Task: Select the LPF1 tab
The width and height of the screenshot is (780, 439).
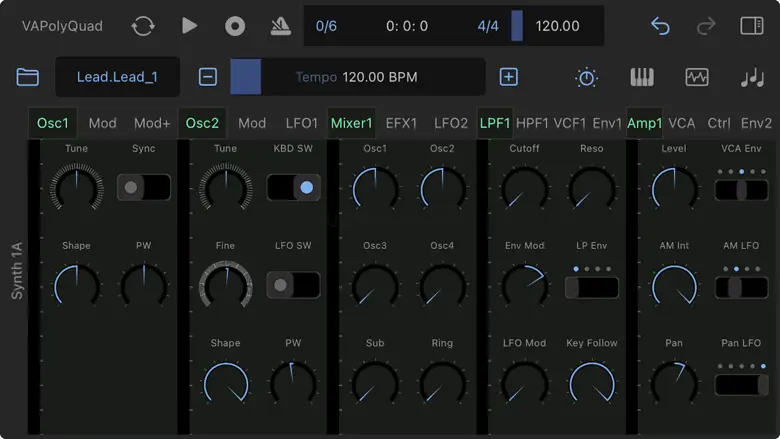Action: 495,123
